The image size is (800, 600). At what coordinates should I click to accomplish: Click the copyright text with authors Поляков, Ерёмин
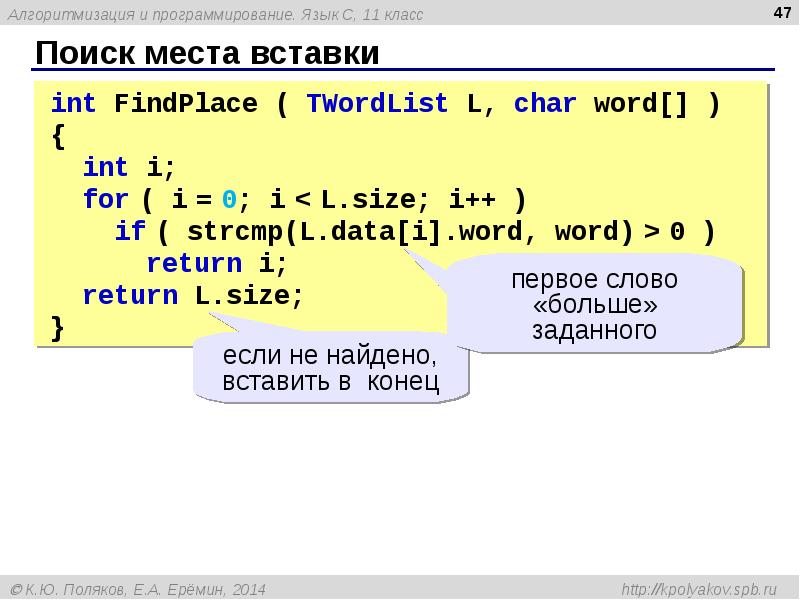click(138, 590)
